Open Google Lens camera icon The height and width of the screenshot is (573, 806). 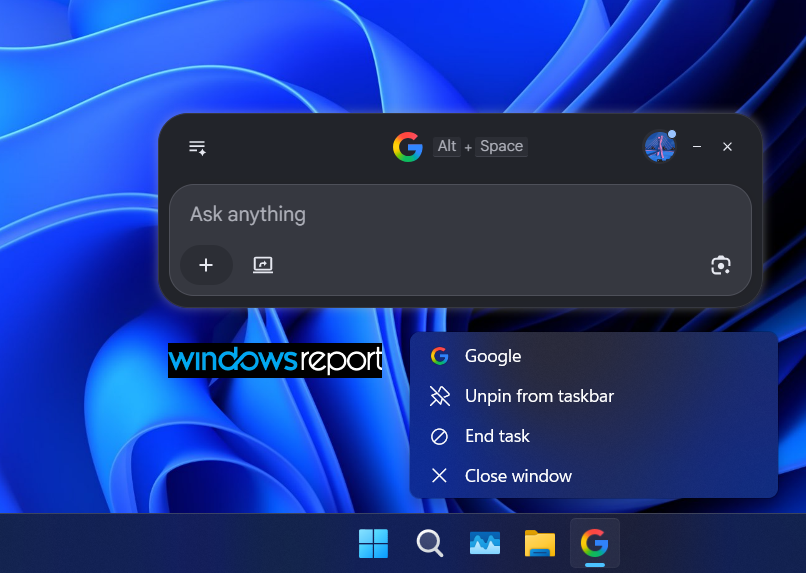coord(721,266)
